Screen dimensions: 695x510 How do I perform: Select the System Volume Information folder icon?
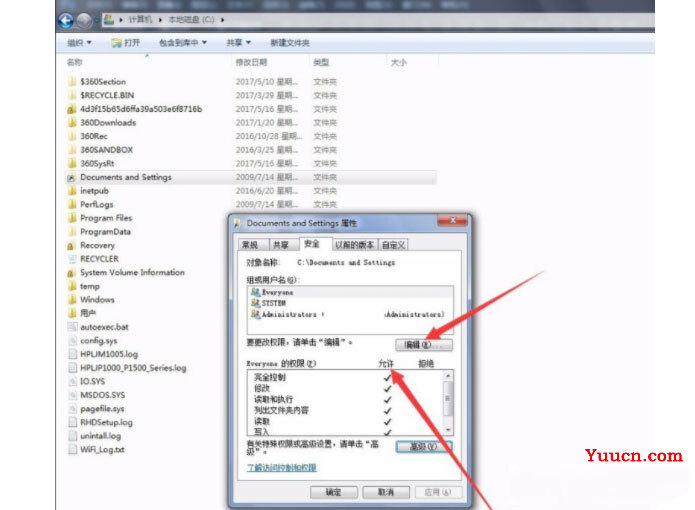[71, 273]
